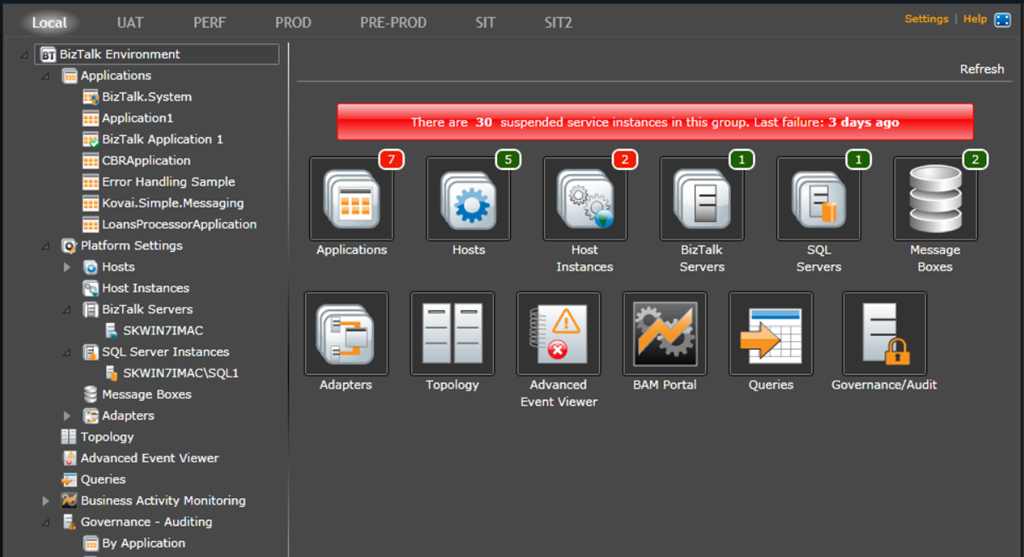
Task: Switch to the Local environment tab
Action: (x=50, y=23)
